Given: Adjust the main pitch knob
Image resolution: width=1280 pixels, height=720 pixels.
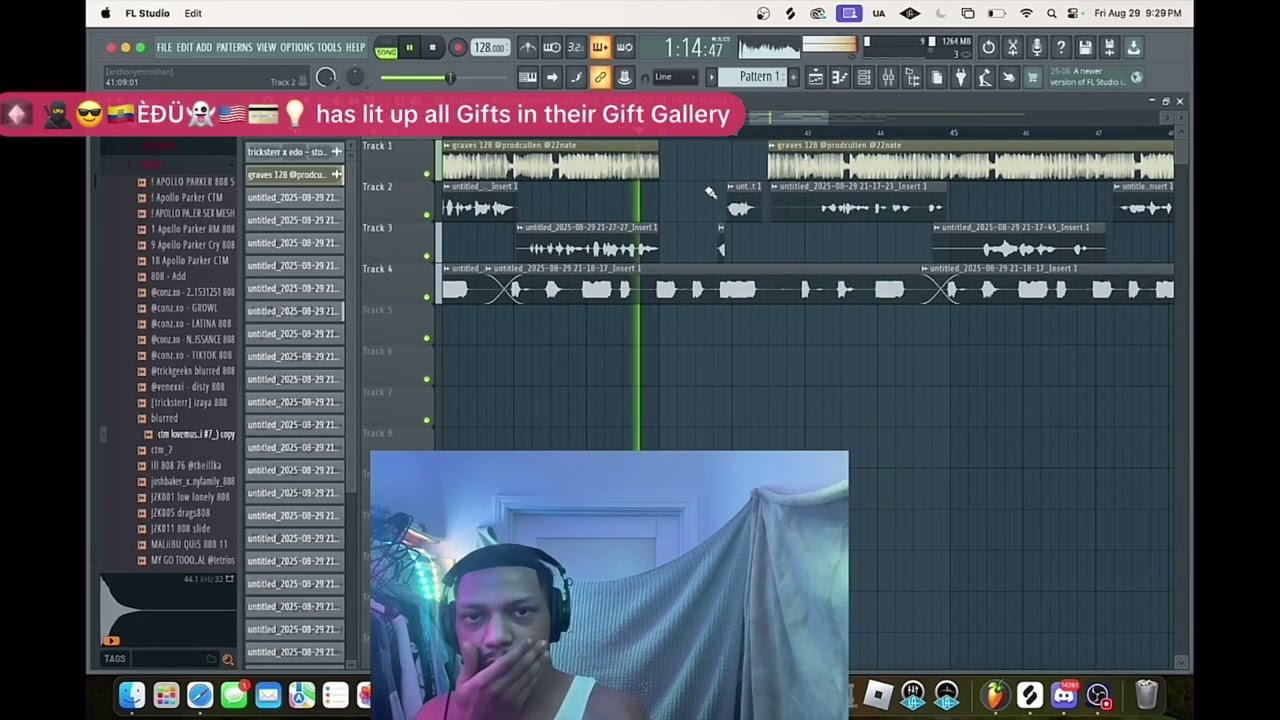Looking at the screenshot, I should (x=355, y=77).
